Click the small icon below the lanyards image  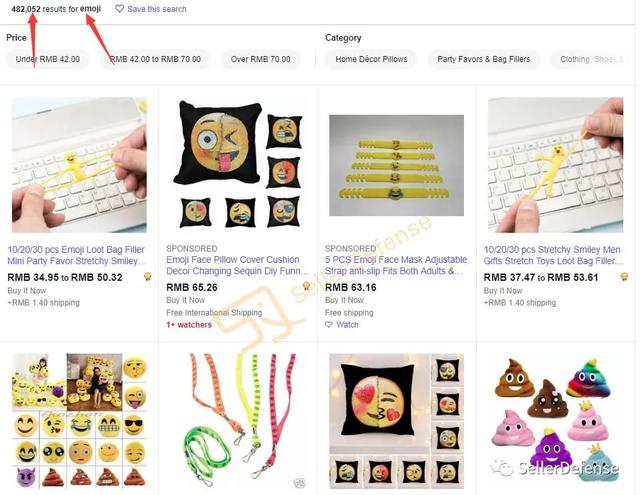[x=299, y=483]
